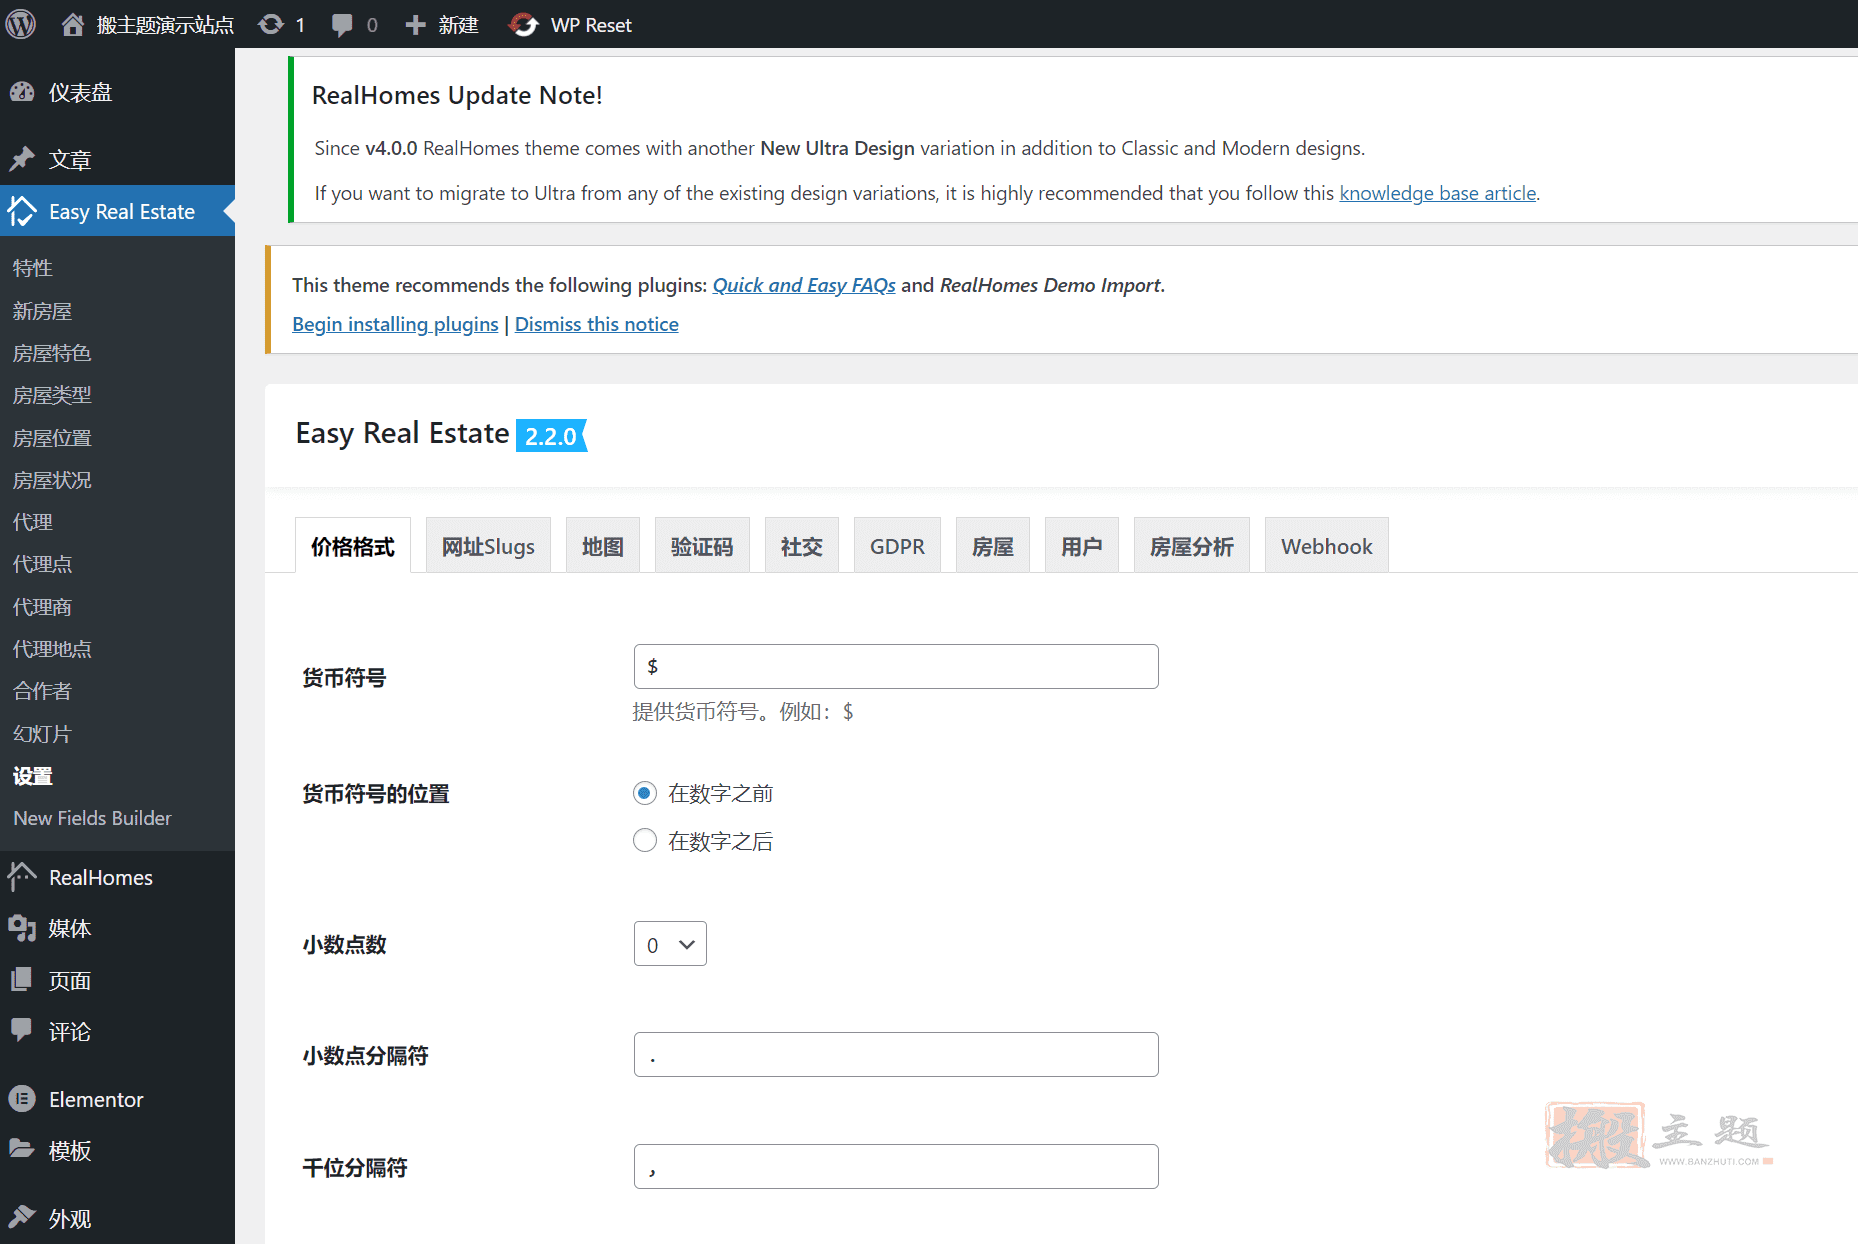Image resolution: width=1858 pixels, height=1244 pixels.
Task: Click the plus icon for 新建
Action: point(415,24)
